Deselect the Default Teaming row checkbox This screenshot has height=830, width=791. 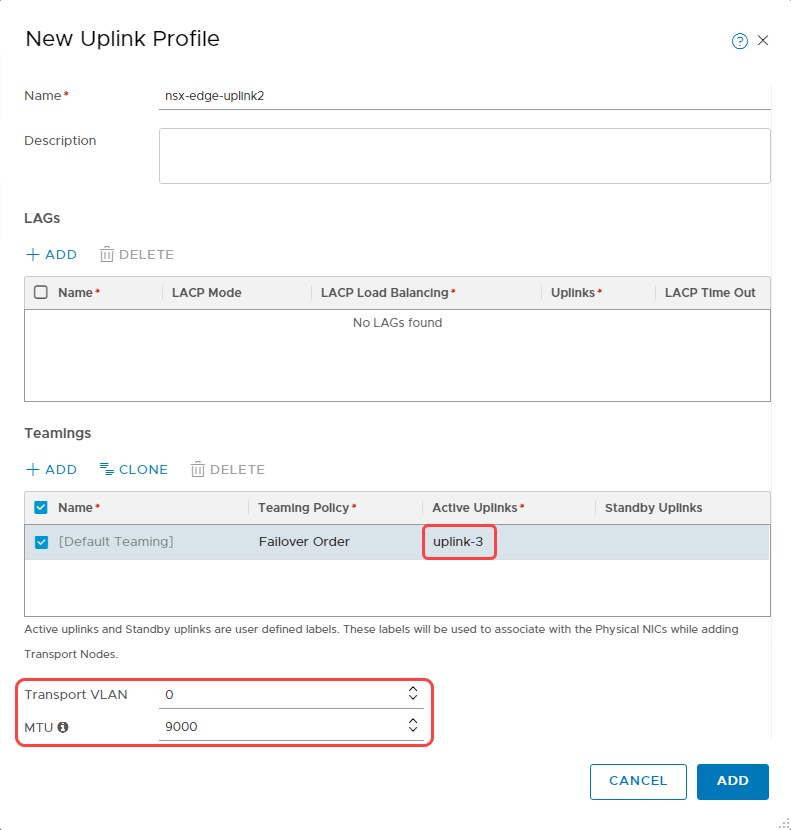41,541
